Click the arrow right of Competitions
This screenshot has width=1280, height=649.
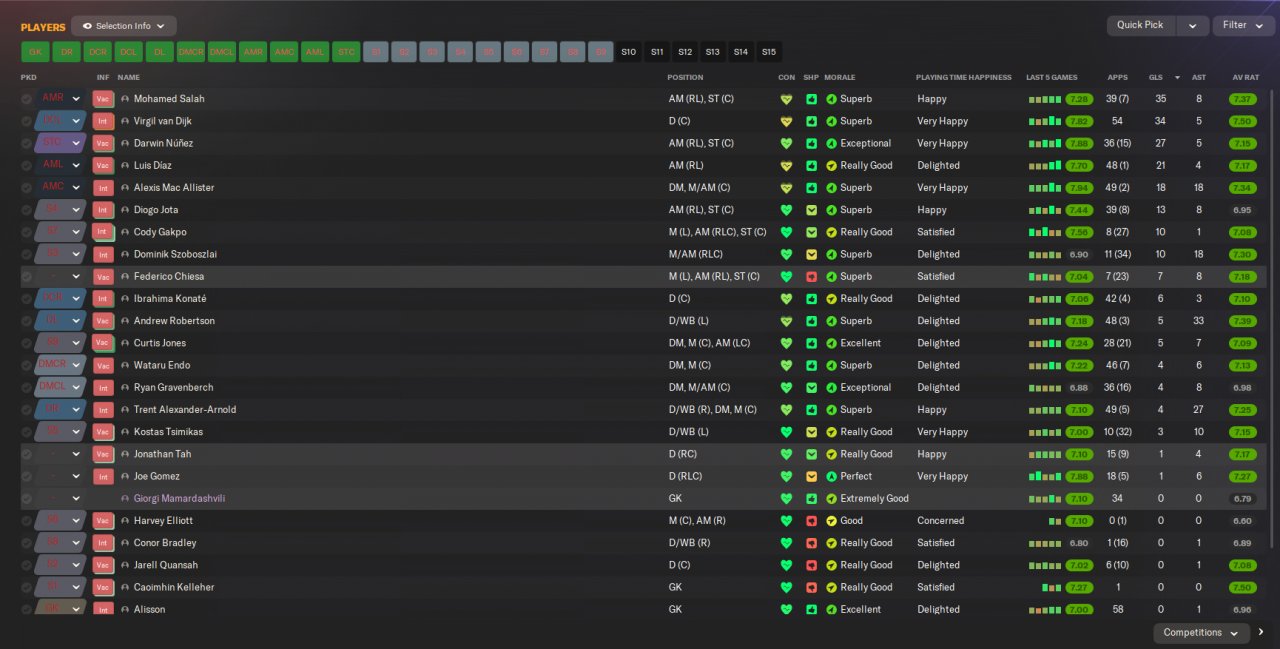1261,633
